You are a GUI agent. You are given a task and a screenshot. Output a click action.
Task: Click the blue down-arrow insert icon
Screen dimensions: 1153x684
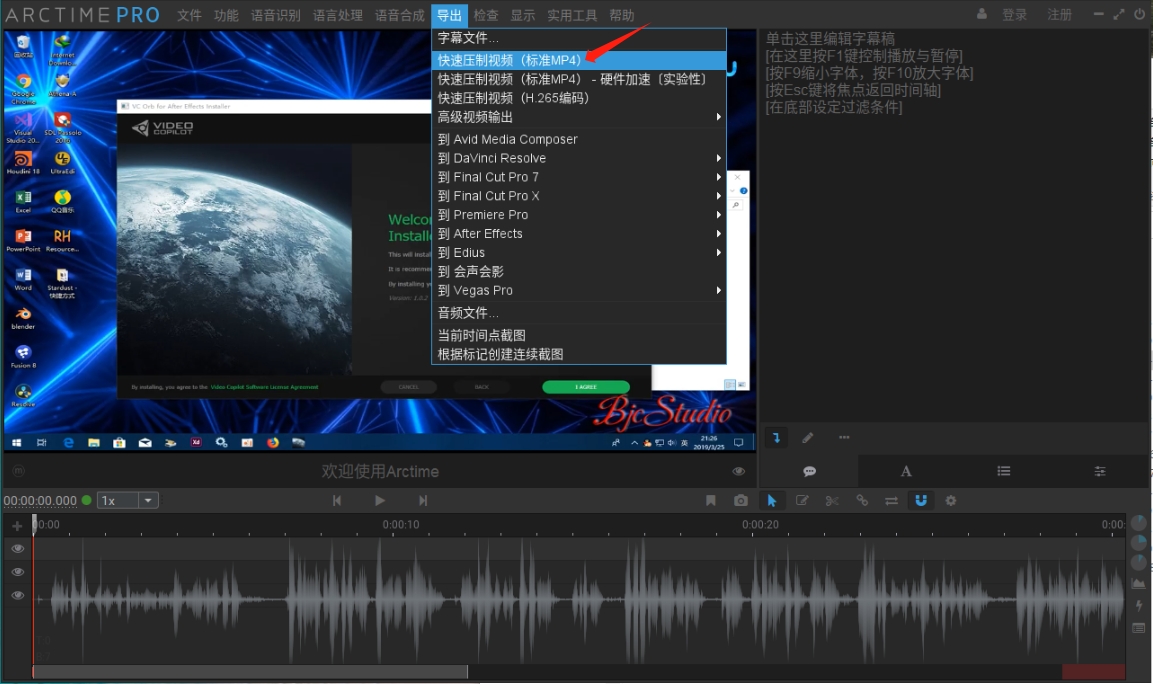point(776,438)
